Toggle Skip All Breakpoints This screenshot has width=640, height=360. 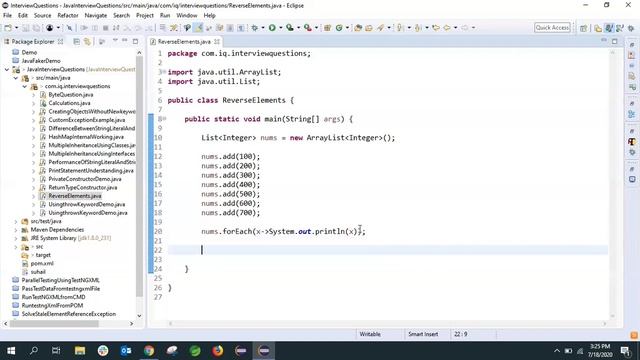point(69,28)
